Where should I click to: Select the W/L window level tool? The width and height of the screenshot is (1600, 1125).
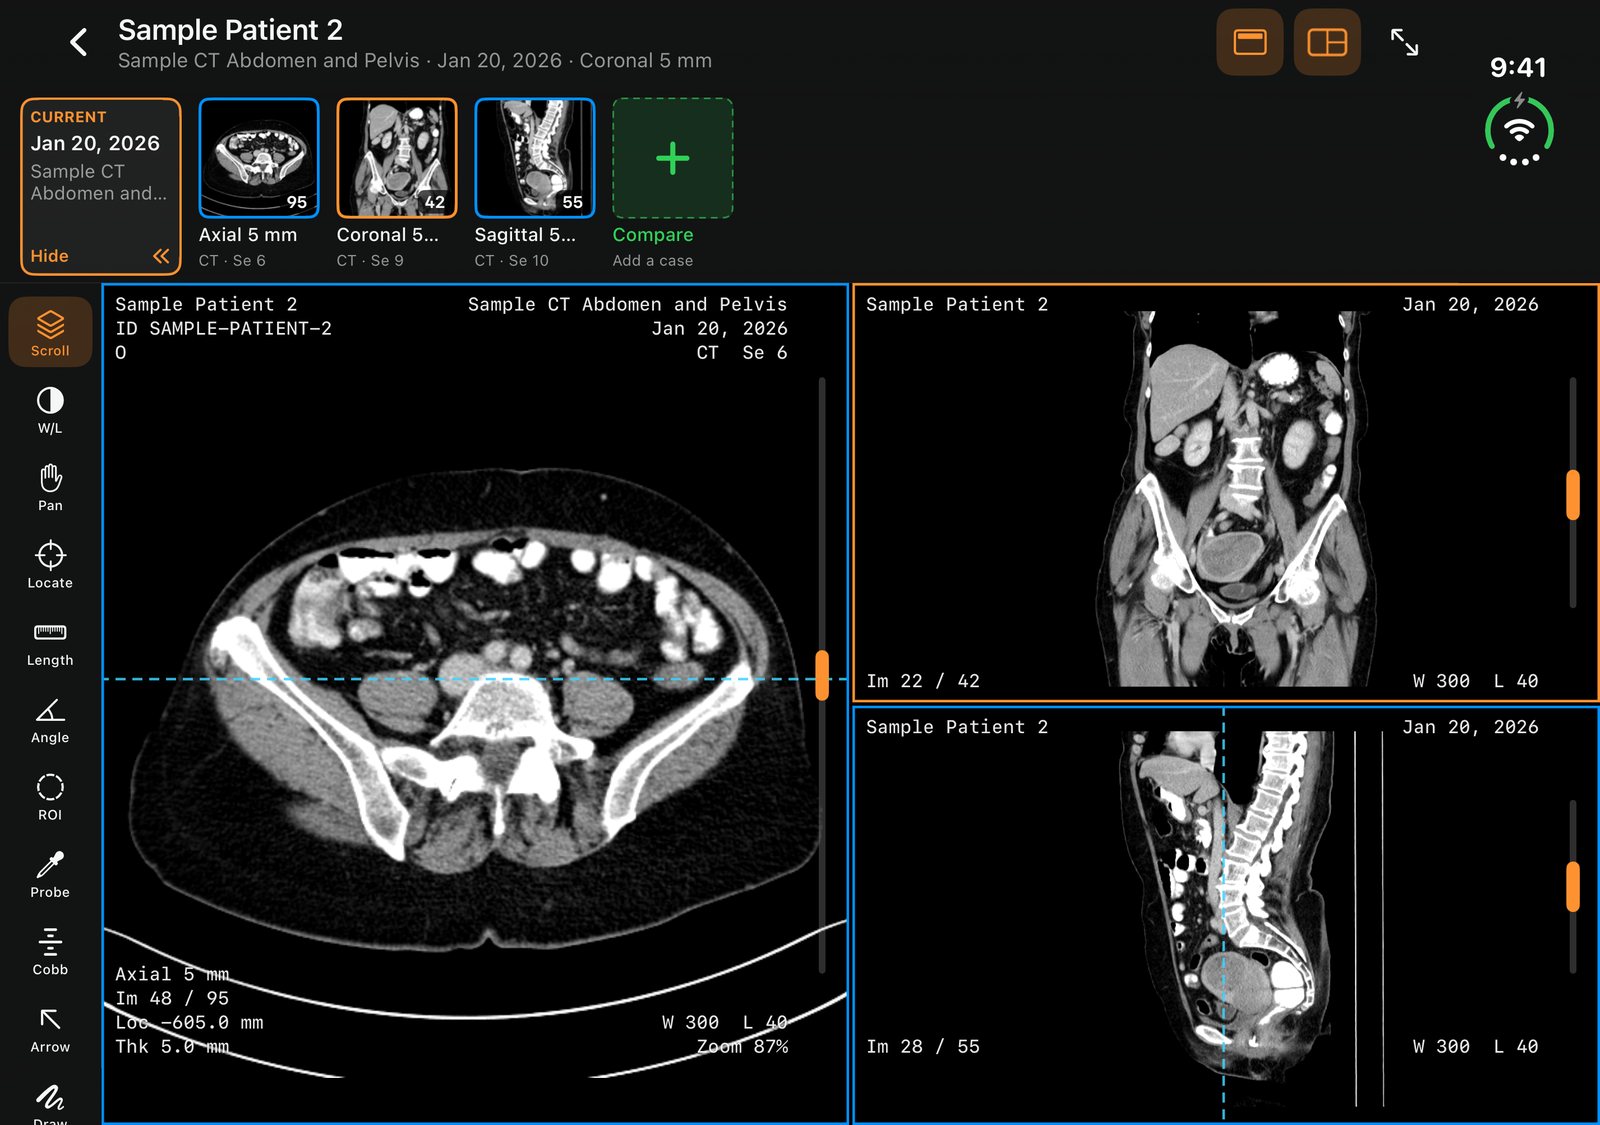coord(50,410)
